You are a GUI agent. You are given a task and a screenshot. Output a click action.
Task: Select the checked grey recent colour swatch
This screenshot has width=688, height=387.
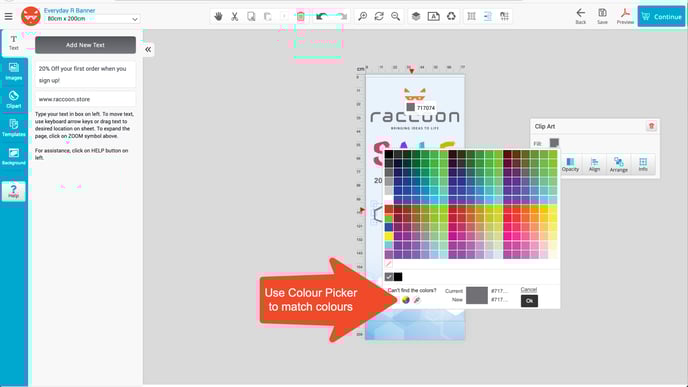tap(389, 277)
